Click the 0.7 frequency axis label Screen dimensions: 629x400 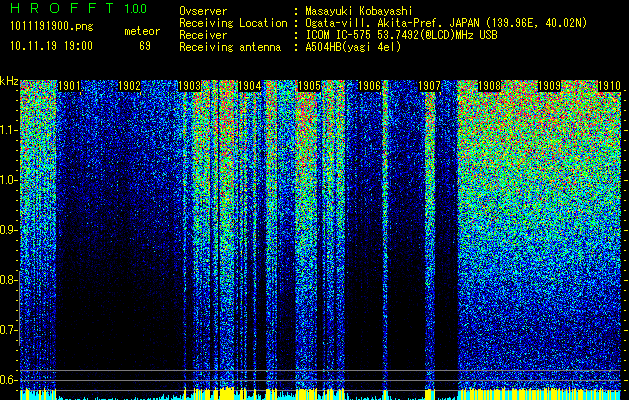pyautogui.click(x=7, y=330)
